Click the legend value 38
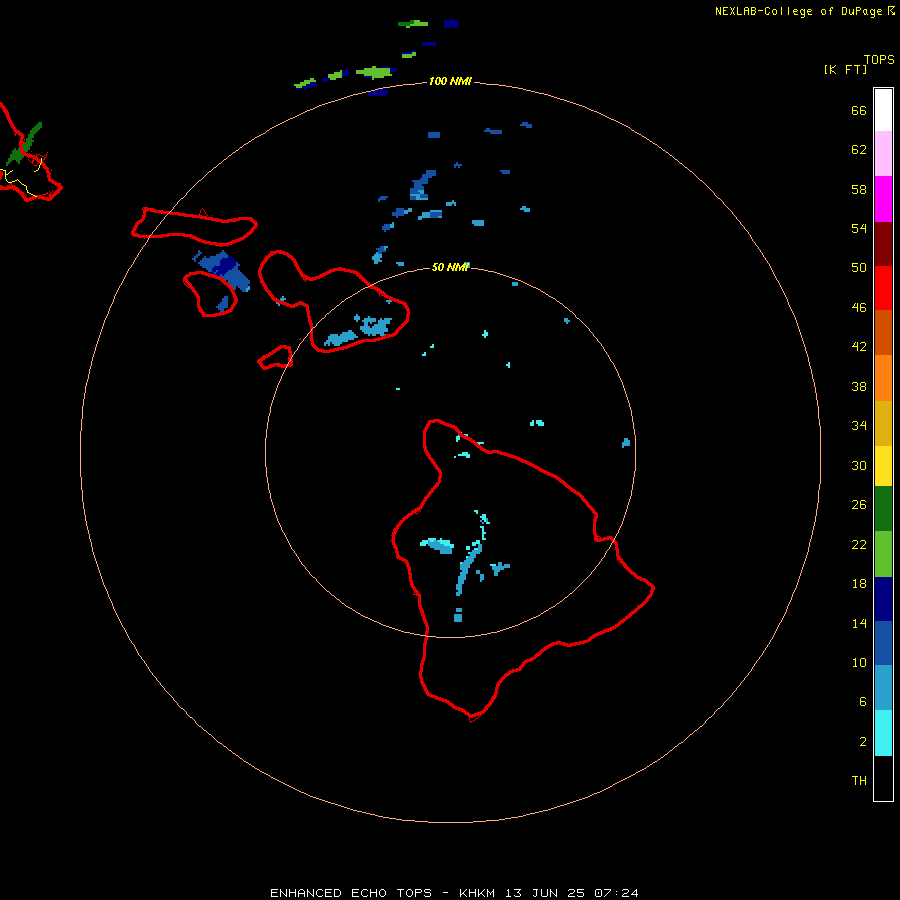The image size is (900, 900). (859, 387)
